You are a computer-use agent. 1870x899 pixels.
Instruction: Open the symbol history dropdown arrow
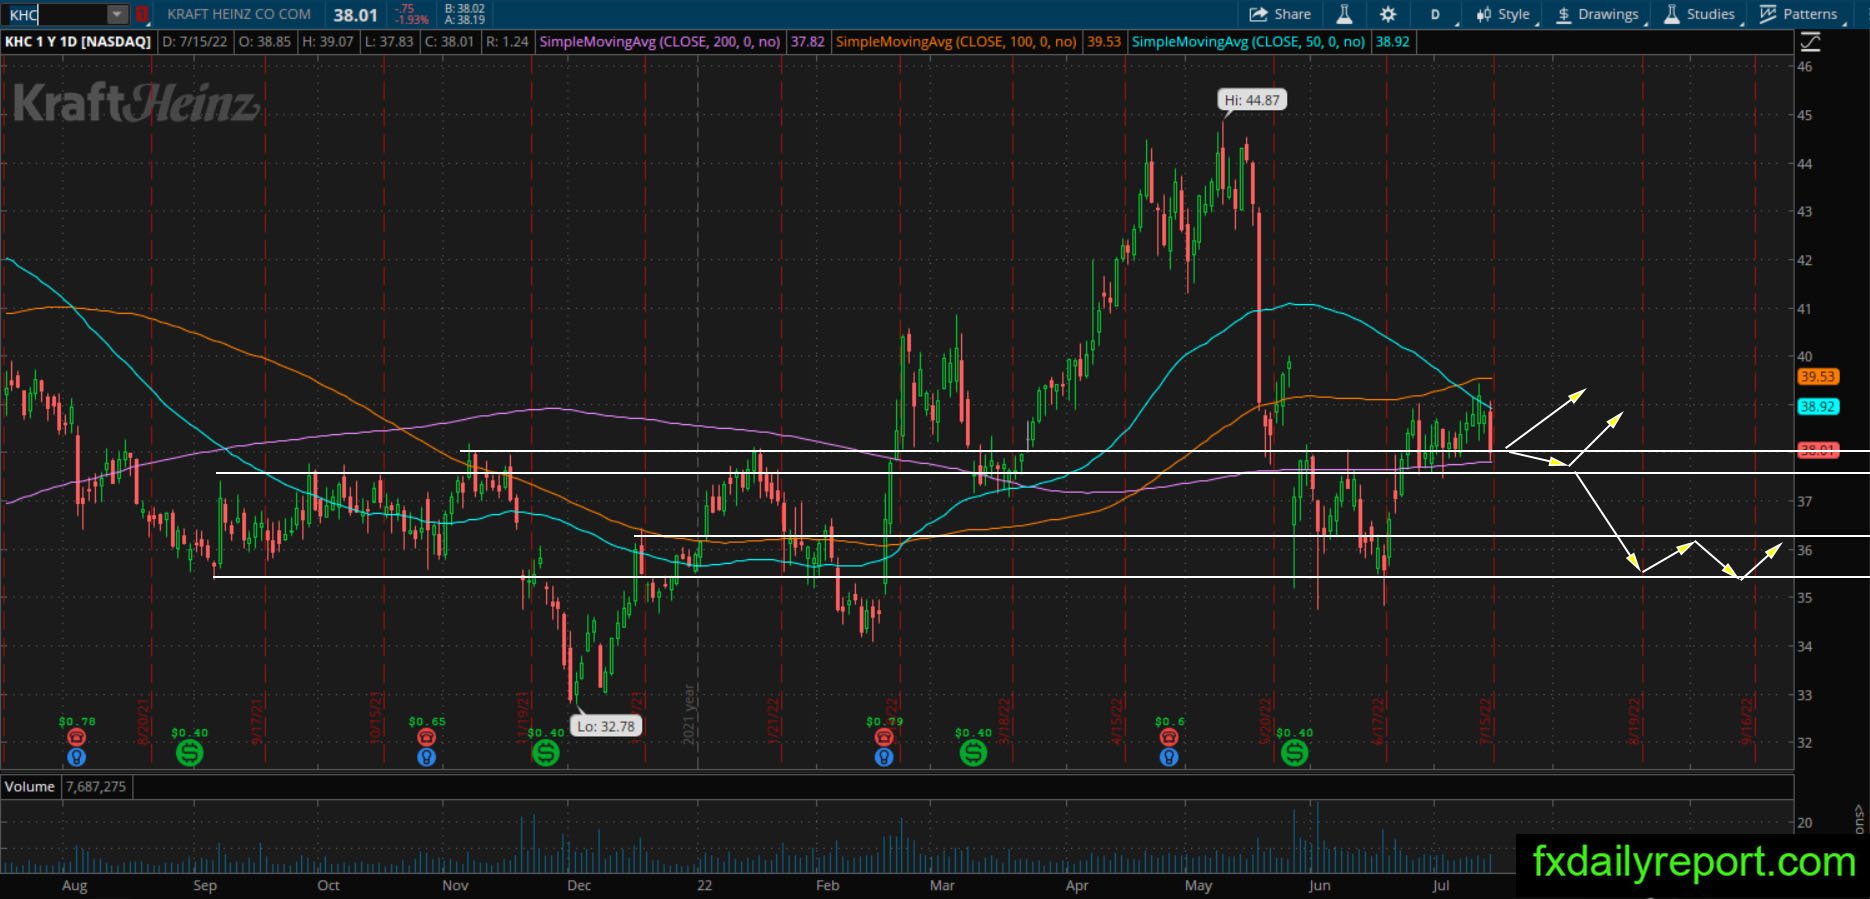(118, 15)
